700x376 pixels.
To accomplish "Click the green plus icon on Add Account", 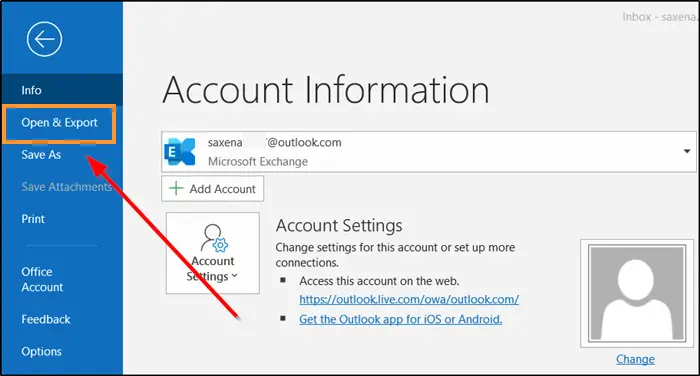I will [x=176, y=188].
